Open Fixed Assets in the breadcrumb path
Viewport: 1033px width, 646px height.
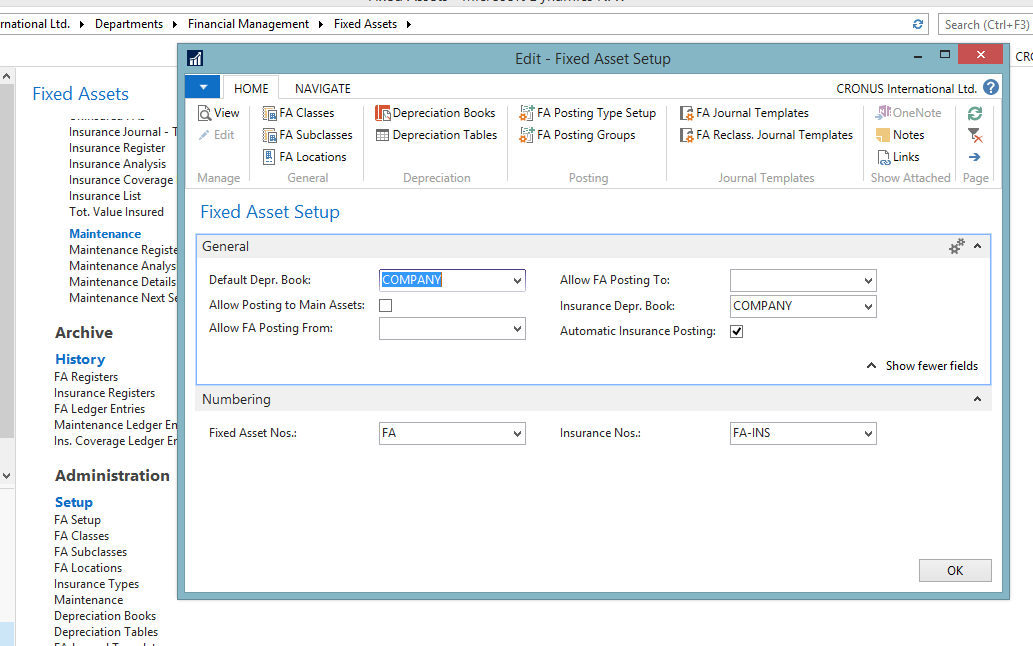365,23
